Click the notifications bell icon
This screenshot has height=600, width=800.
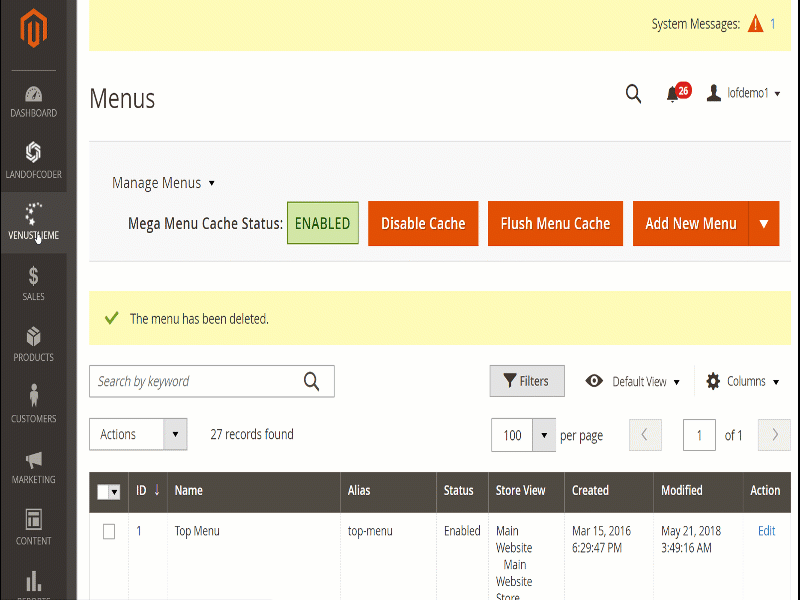click(673, 94)
